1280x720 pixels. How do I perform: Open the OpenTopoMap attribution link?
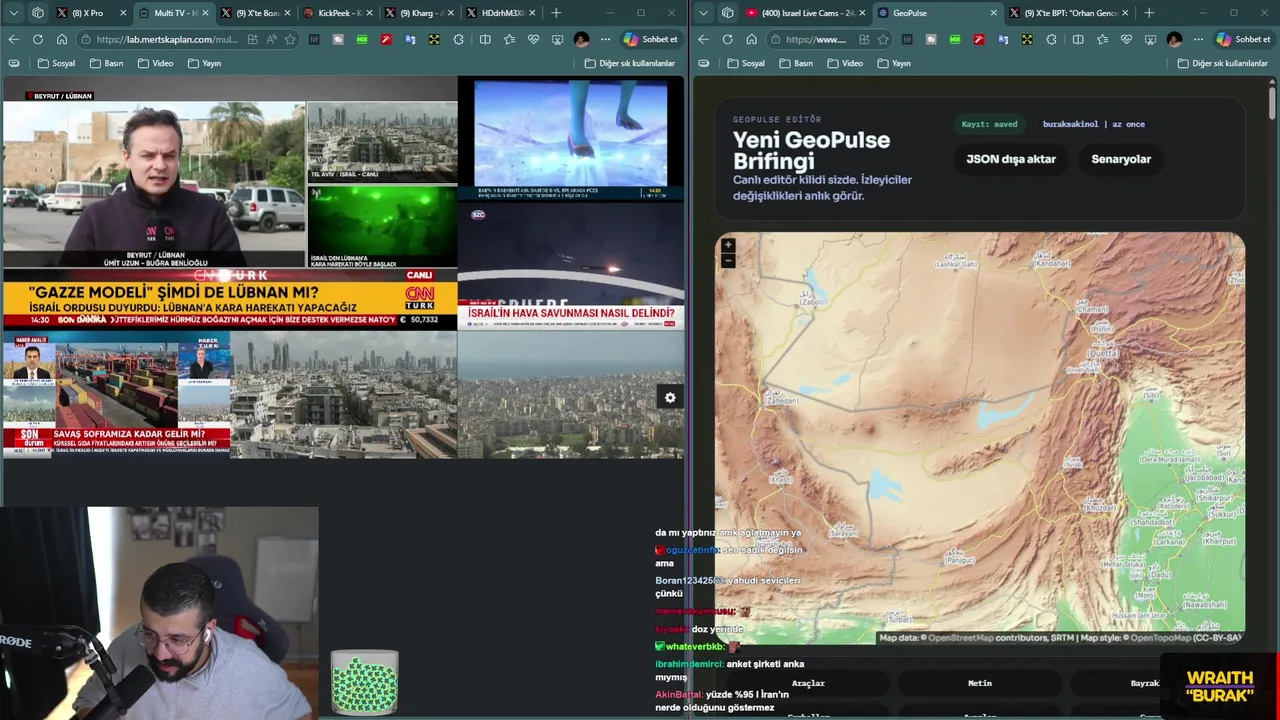coord(1161,638)
